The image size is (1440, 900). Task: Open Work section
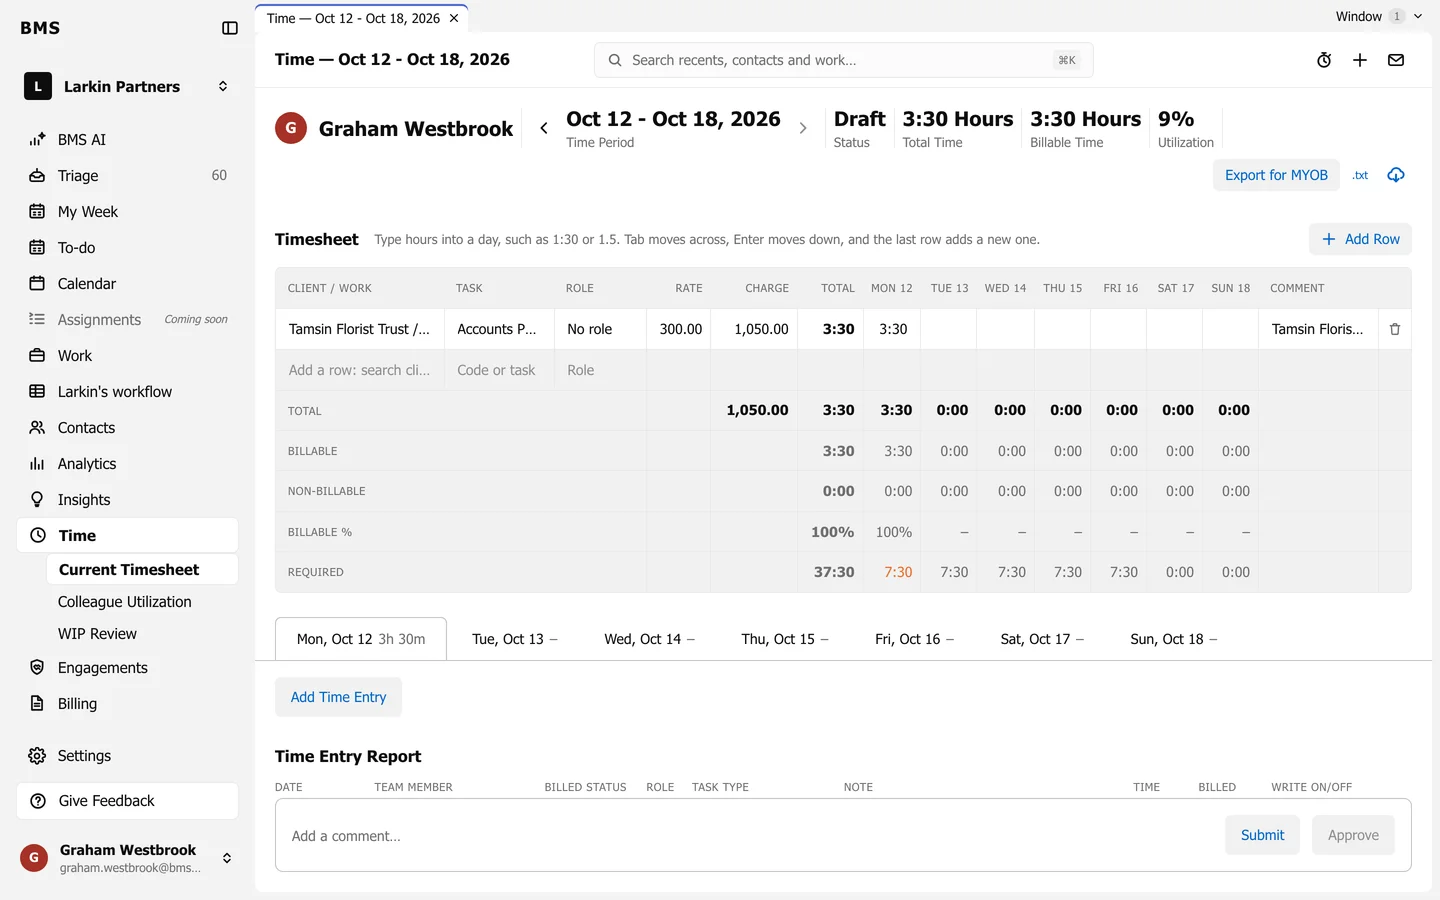click(128, 356)
